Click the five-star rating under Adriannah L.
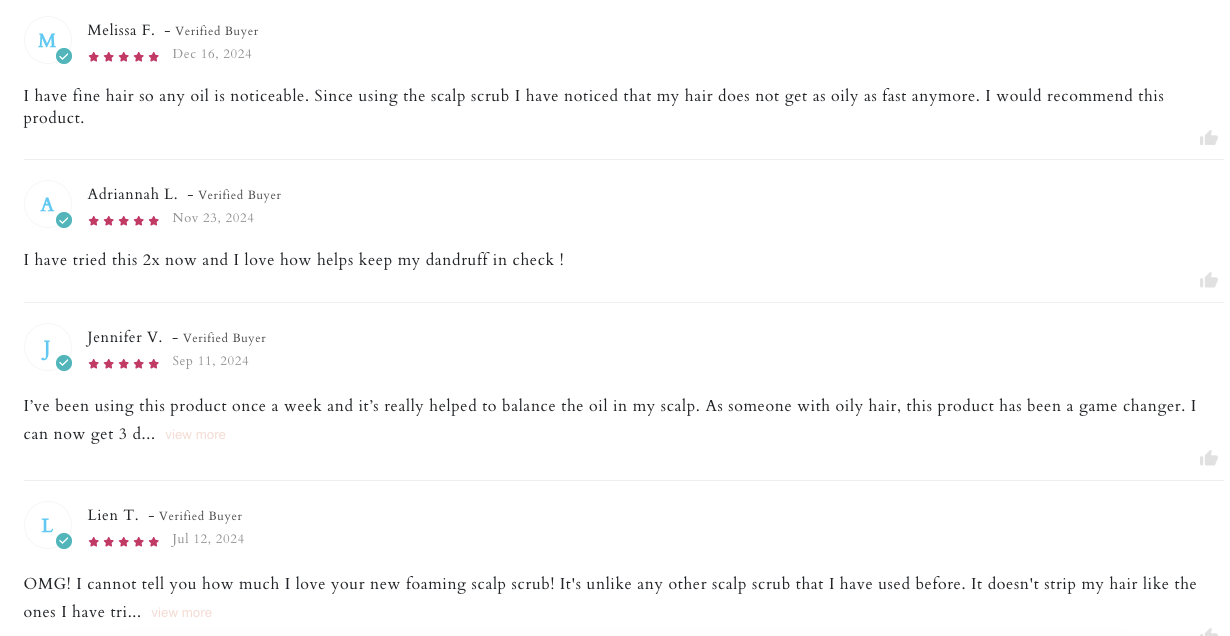 tap(124, 221)
